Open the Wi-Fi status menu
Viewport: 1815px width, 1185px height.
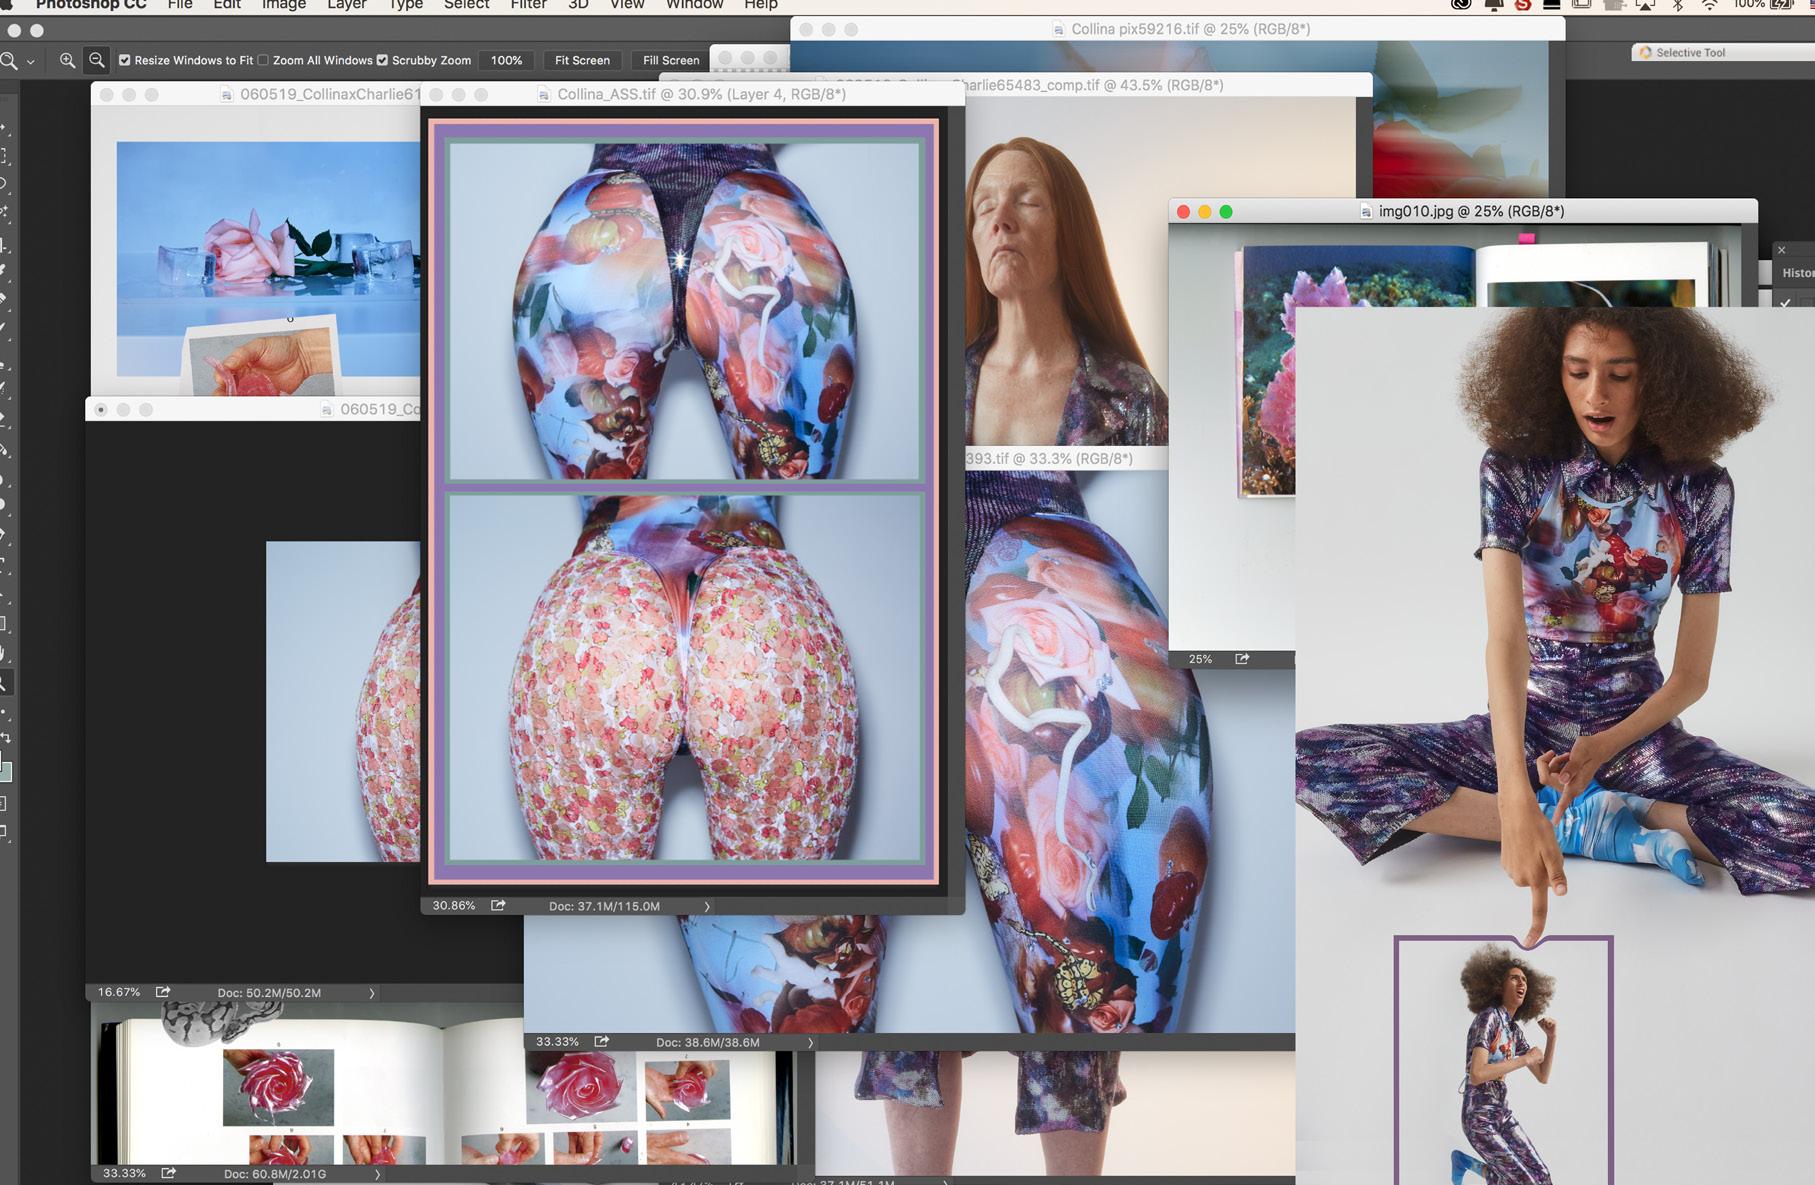[x=1709, y=5]
